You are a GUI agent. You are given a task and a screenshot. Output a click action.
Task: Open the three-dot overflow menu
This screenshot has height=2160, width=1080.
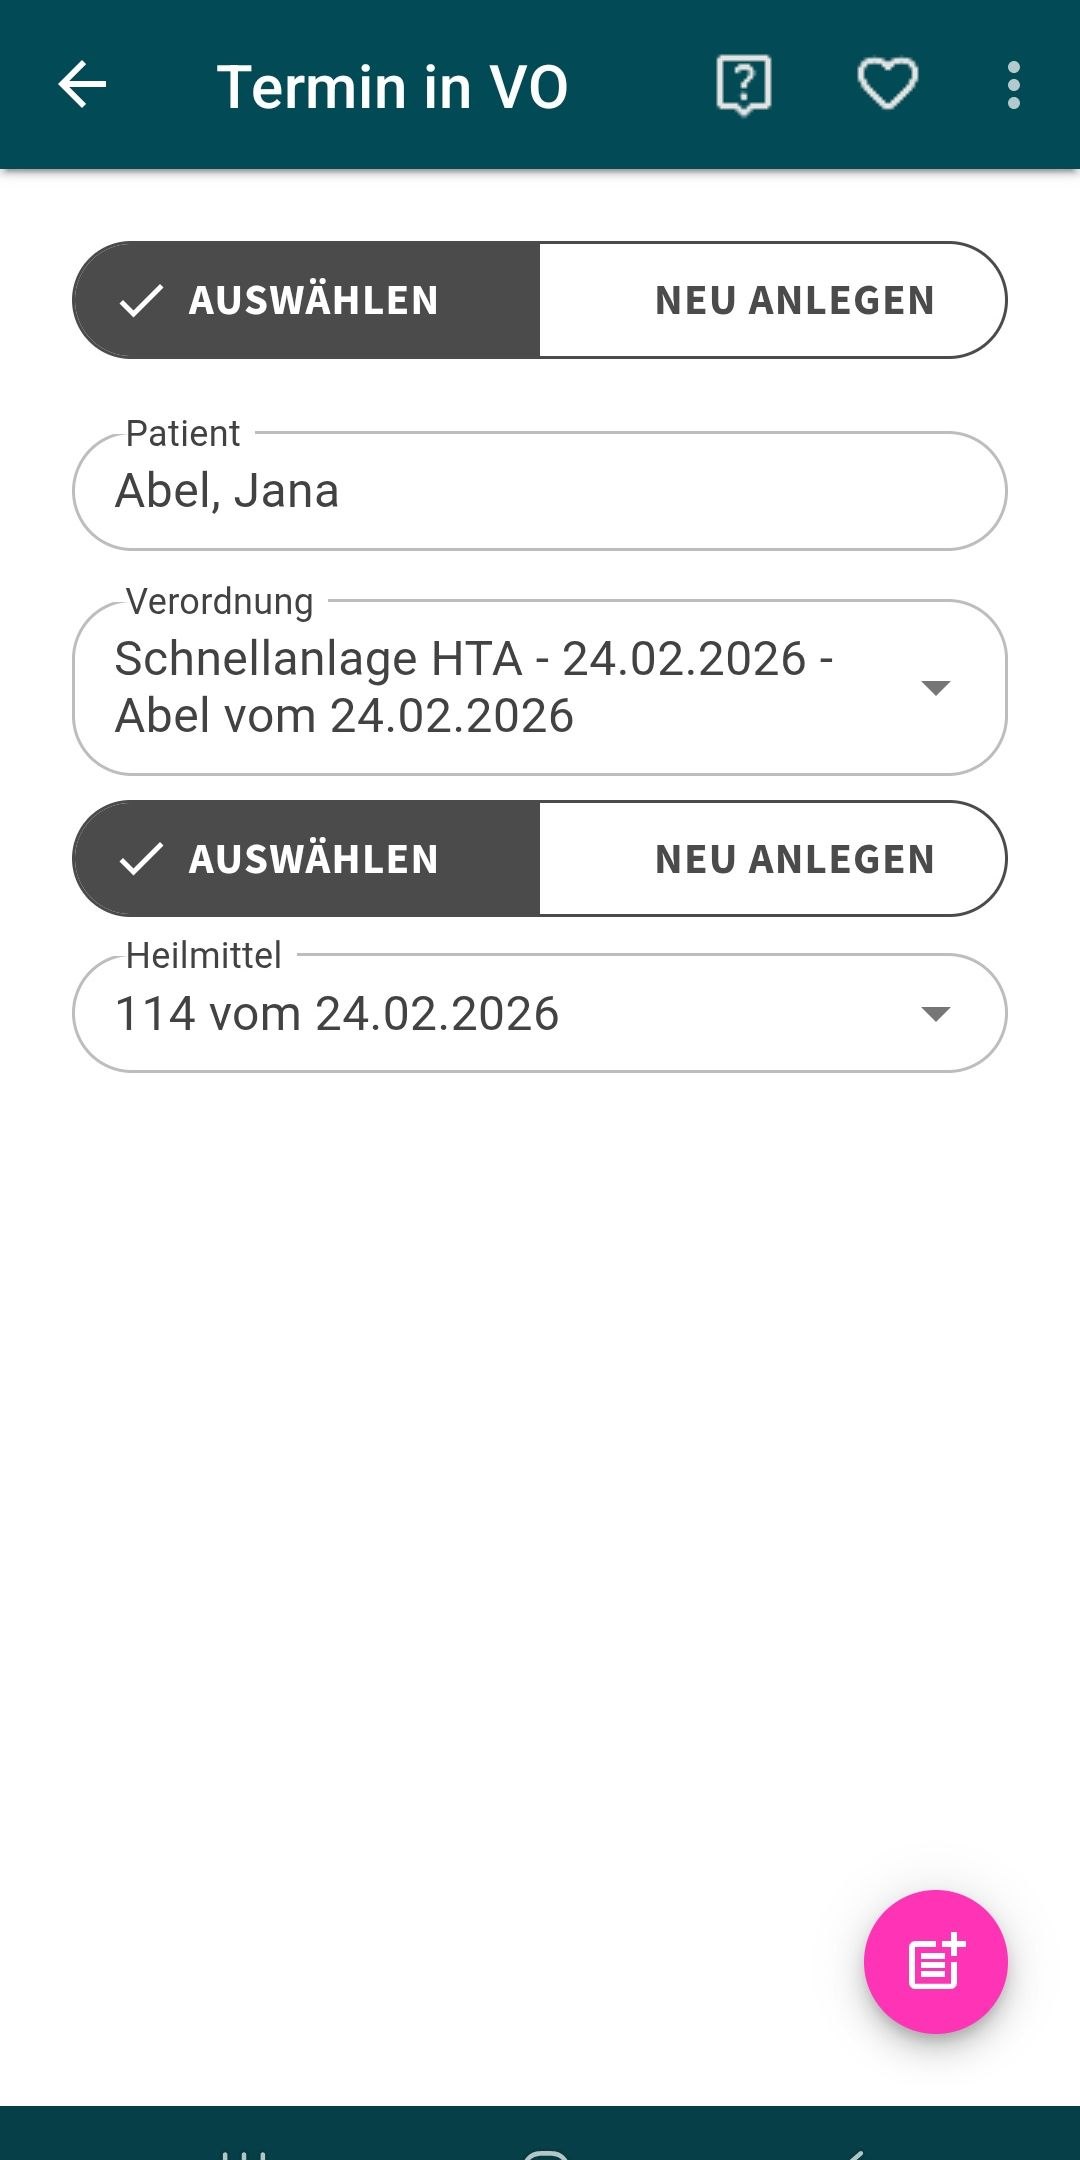[1013, 85]
